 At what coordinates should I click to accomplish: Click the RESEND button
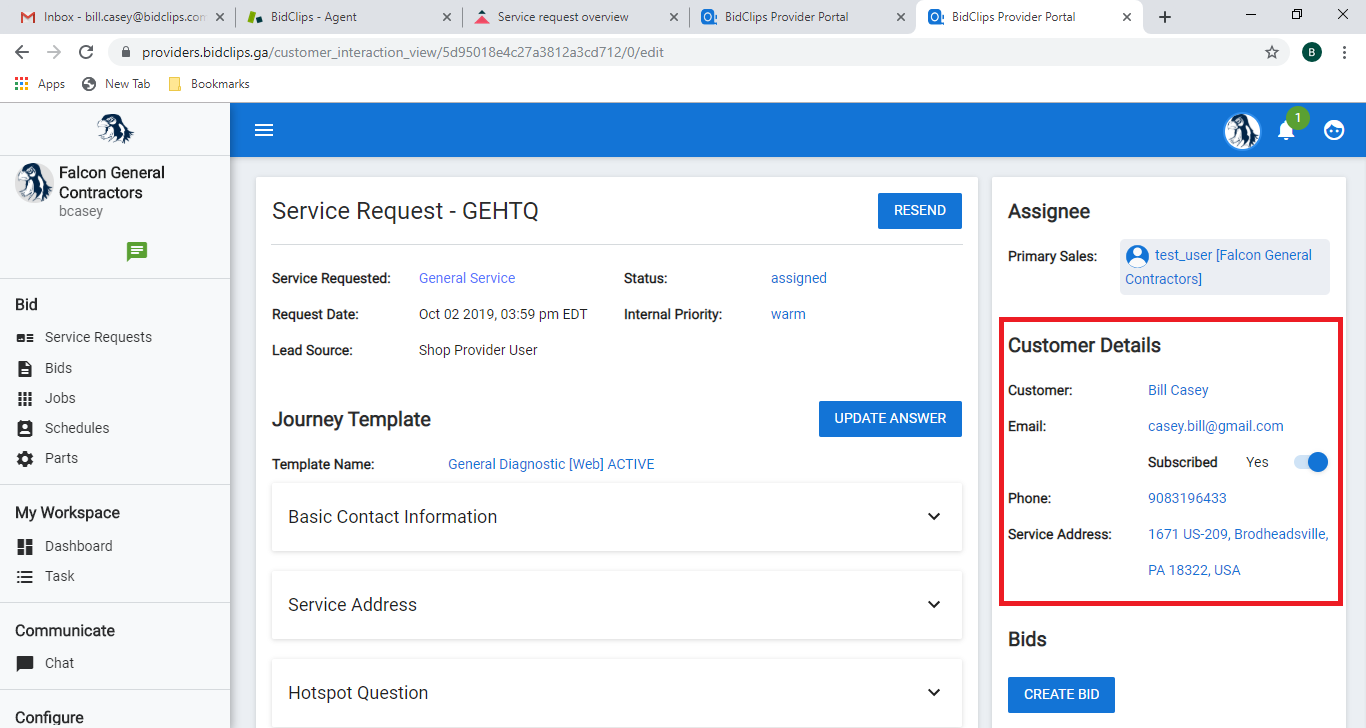click(920, 210)
